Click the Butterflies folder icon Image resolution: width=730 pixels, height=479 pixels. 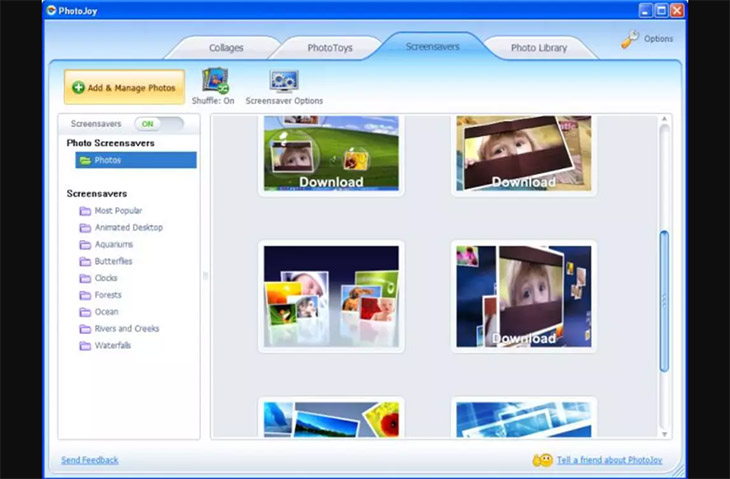[85, 261]
